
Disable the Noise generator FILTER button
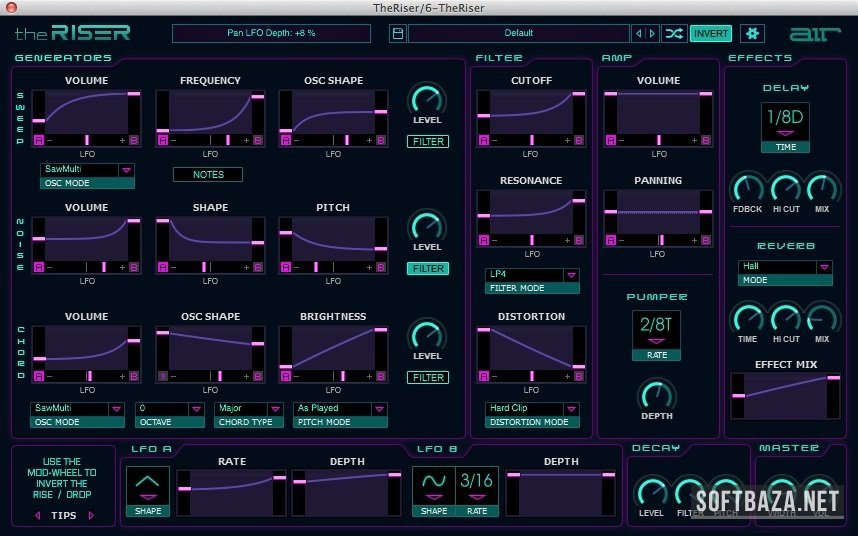click(x=427, y=268)
